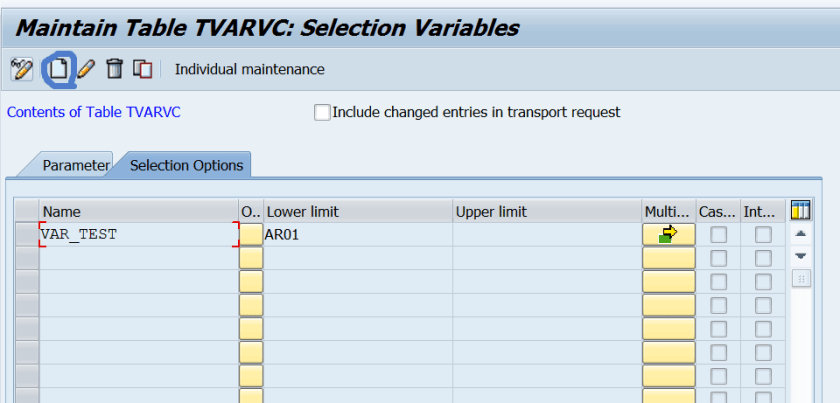Viewport: 840px width, 403px height.
Task: Enable Include changed entries in transport request
Action: [322, 112]
